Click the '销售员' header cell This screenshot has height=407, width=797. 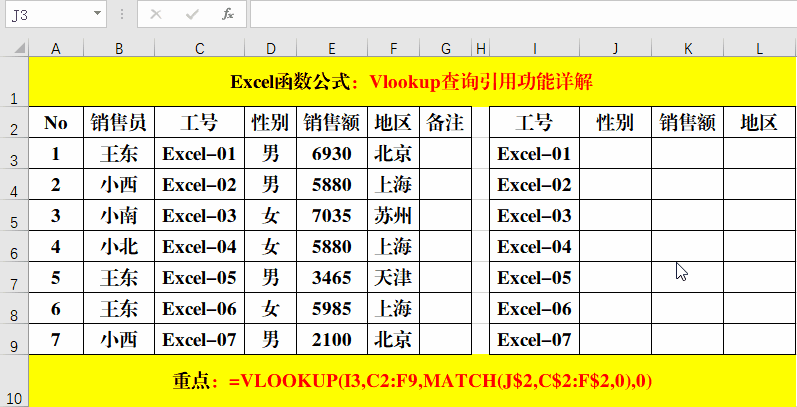click(x=119, y=122)
